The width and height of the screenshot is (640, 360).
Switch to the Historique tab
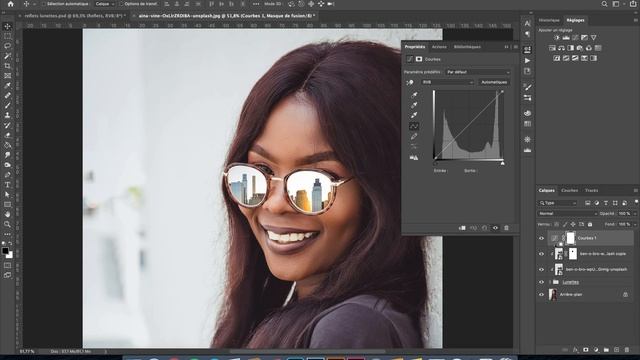pyautogui.click(x=549, y=20)
